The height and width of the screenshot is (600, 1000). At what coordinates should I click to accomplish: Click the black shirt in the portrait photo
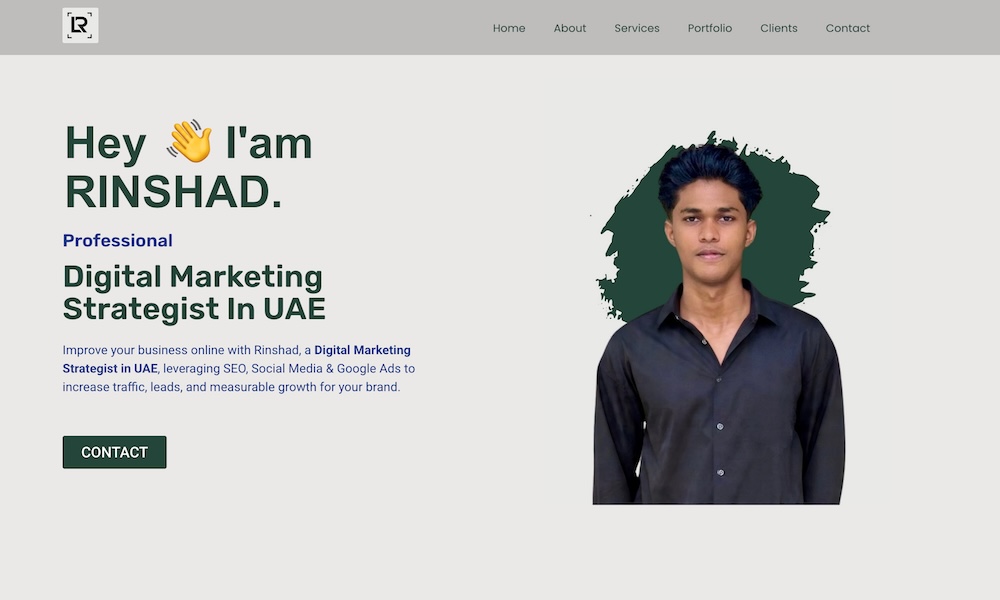tap(719, 408)
